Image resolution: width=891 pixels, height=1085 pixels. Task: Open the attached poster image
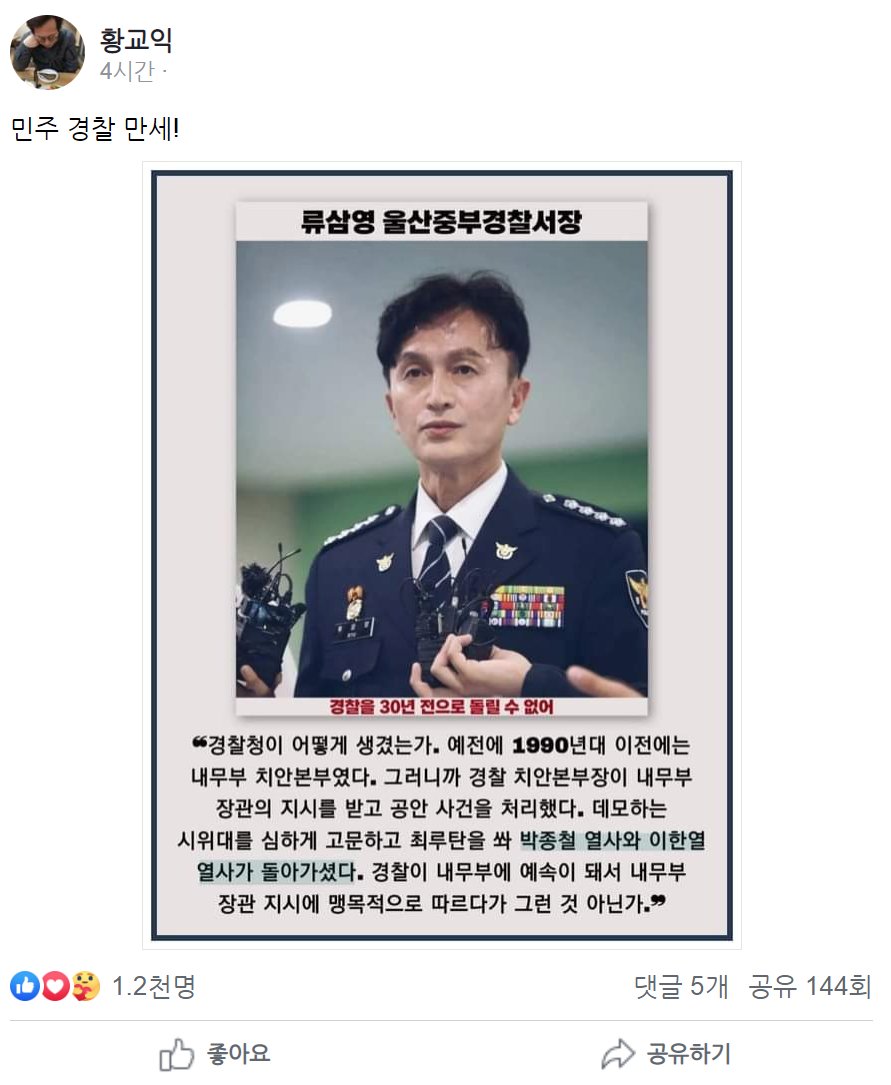point(442,556)
